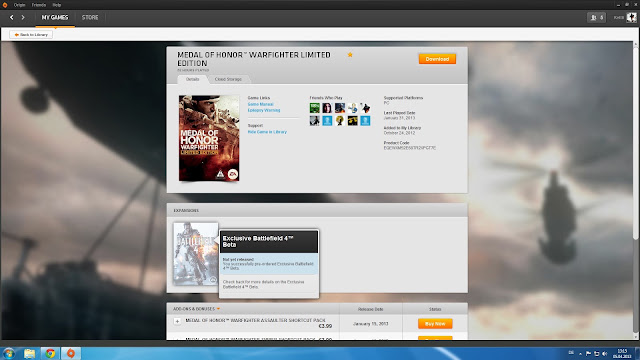Image resolution: width=640 pixels, height=360 pixels.
Task: Open the Windows Start button
Action: 9,353
